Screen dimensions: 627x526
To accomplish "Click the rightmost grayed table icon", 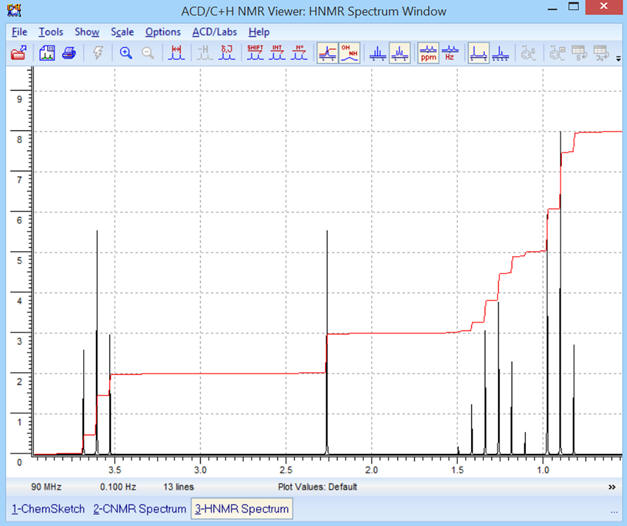I will [601, 53].
